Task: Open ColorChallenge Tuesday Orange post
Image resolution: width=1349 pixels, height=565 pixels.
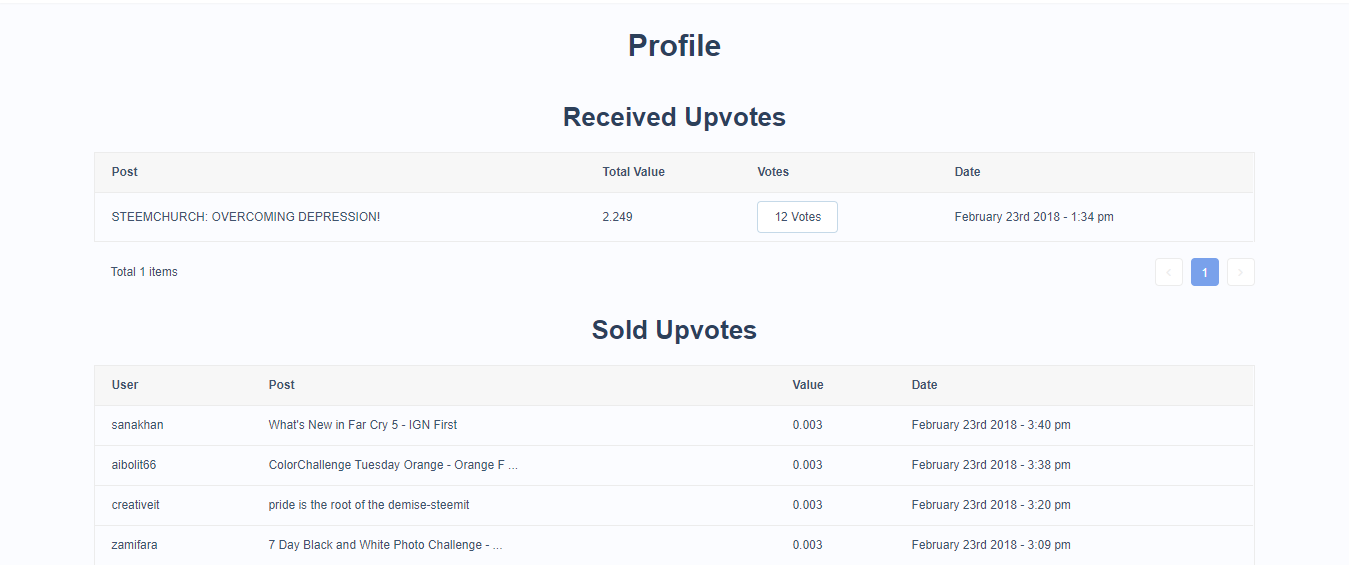Action: (x=393, y=465)
